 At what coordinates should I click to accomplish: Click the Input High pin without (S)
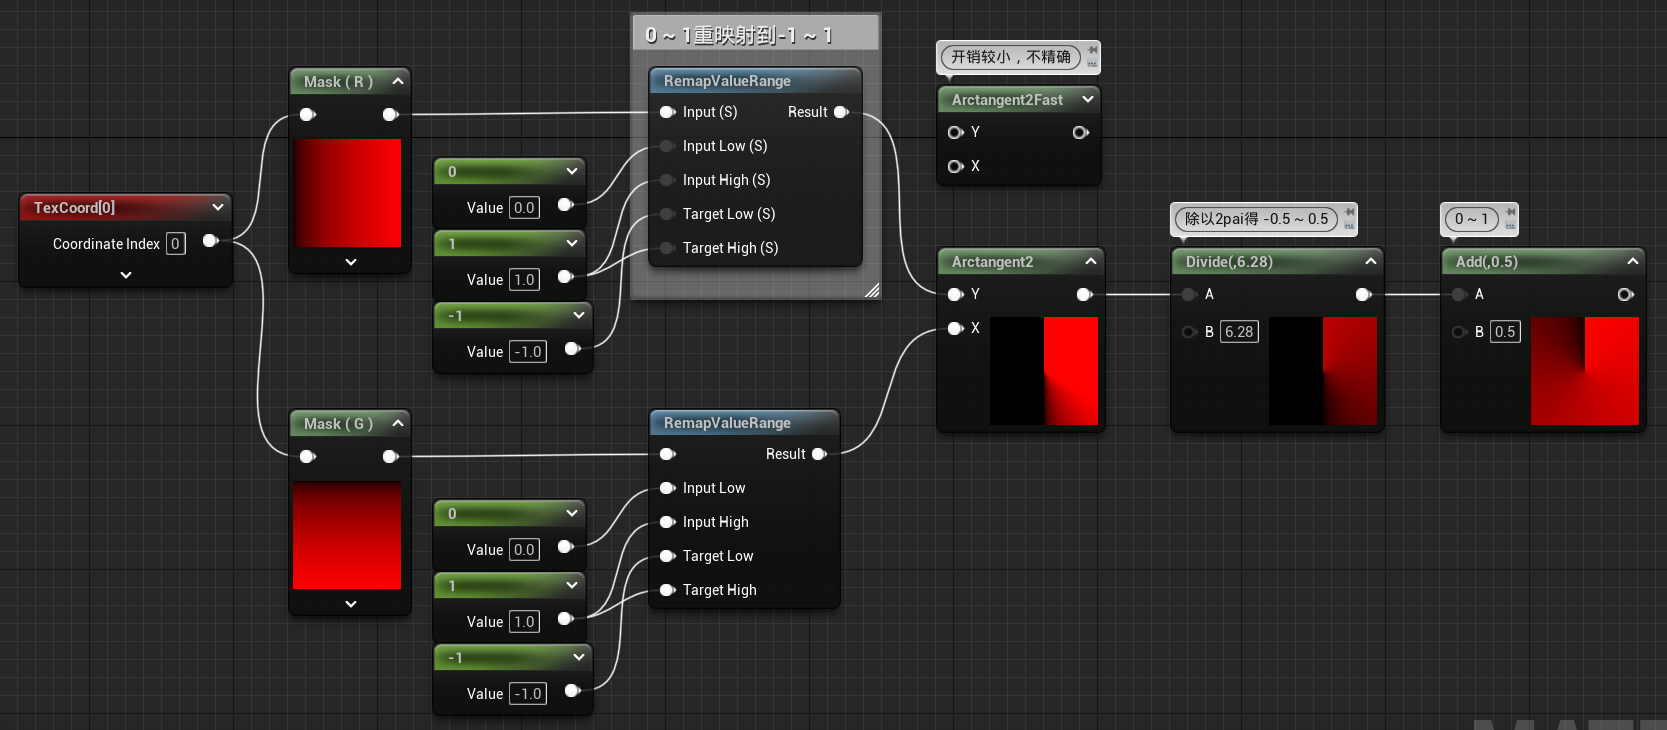[668, 522]
